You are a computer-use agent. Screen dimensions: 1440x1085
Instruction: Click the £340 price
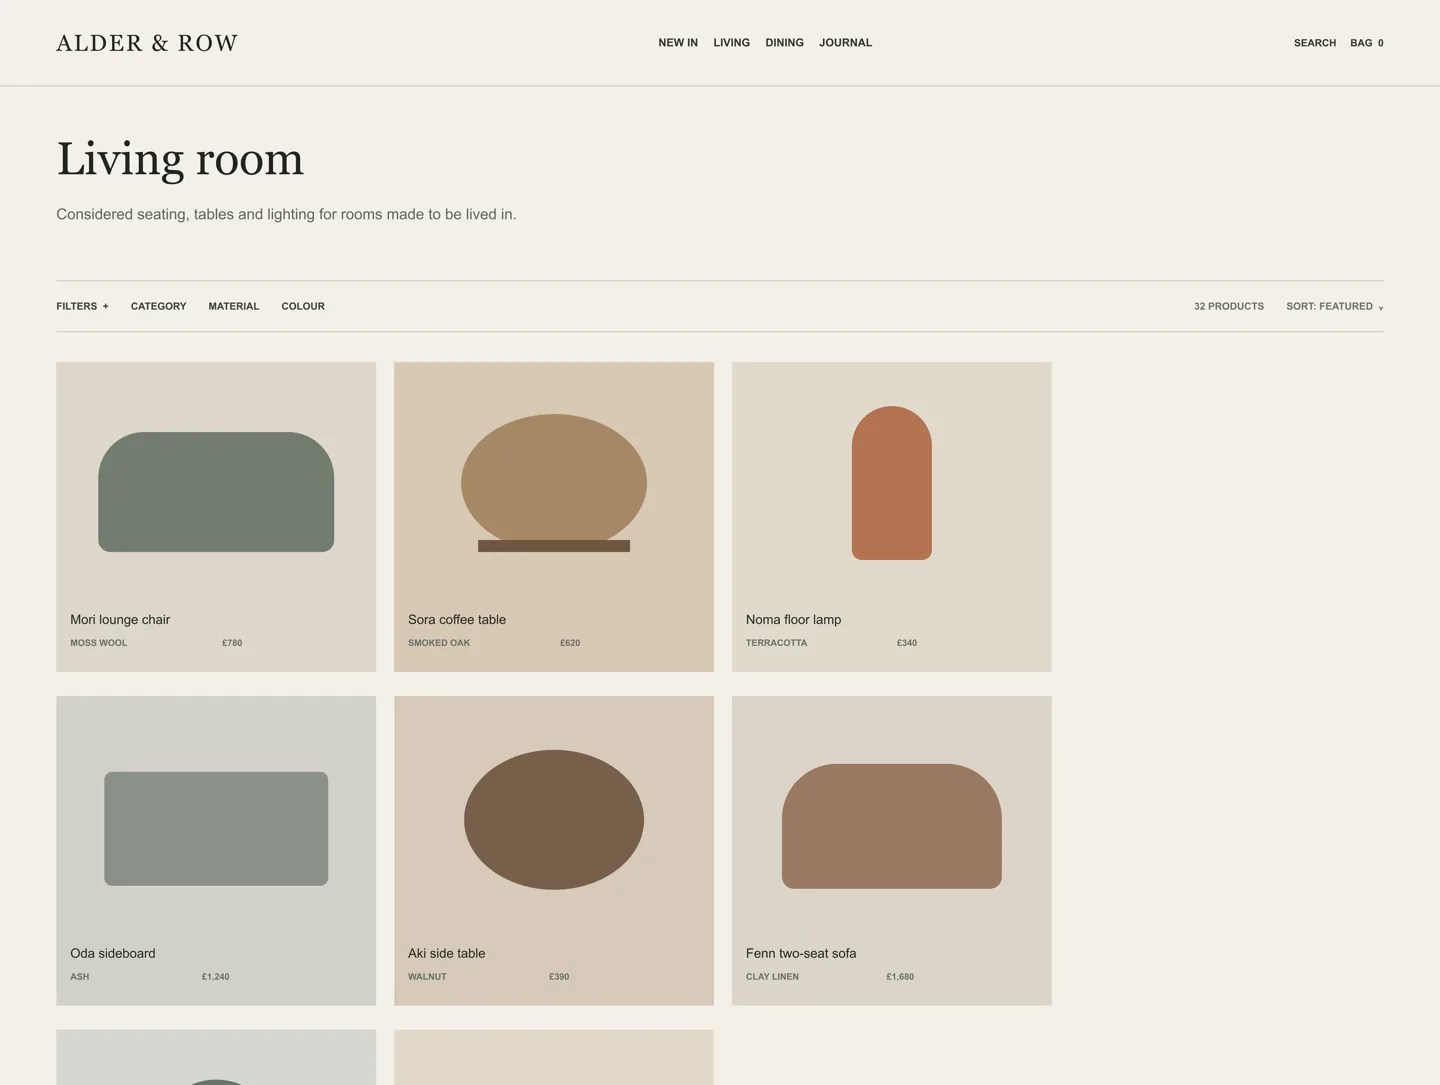(x=907, y=643)
